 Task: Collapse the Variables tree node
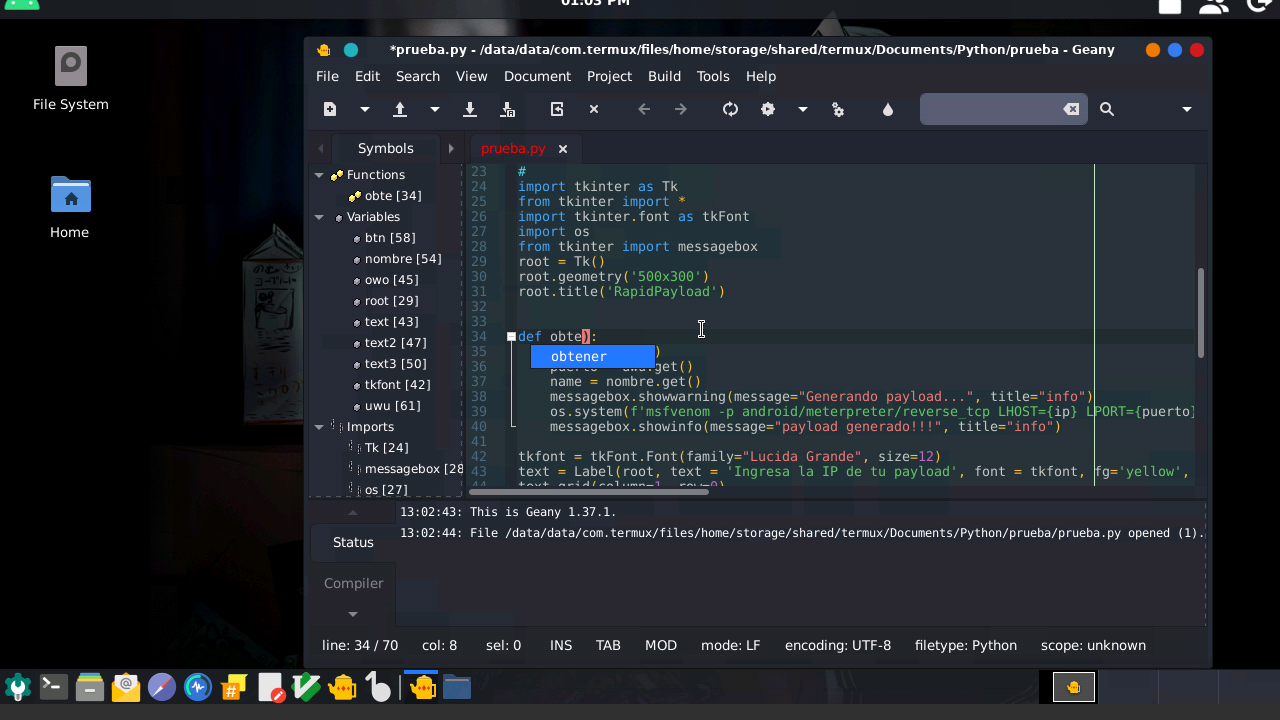tap(319, 217)
